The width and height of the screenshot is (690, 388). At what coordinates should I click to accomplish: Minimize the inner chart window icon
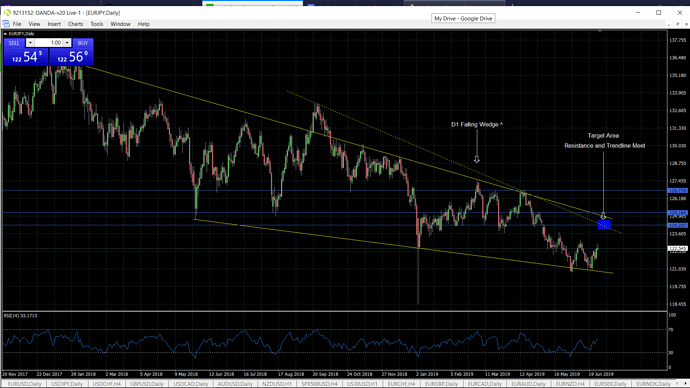coord(669,24)
